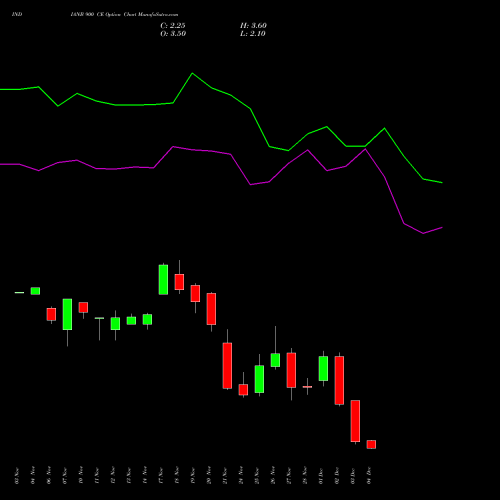Click the close value "C: 2.25"

tap(173, 26)
